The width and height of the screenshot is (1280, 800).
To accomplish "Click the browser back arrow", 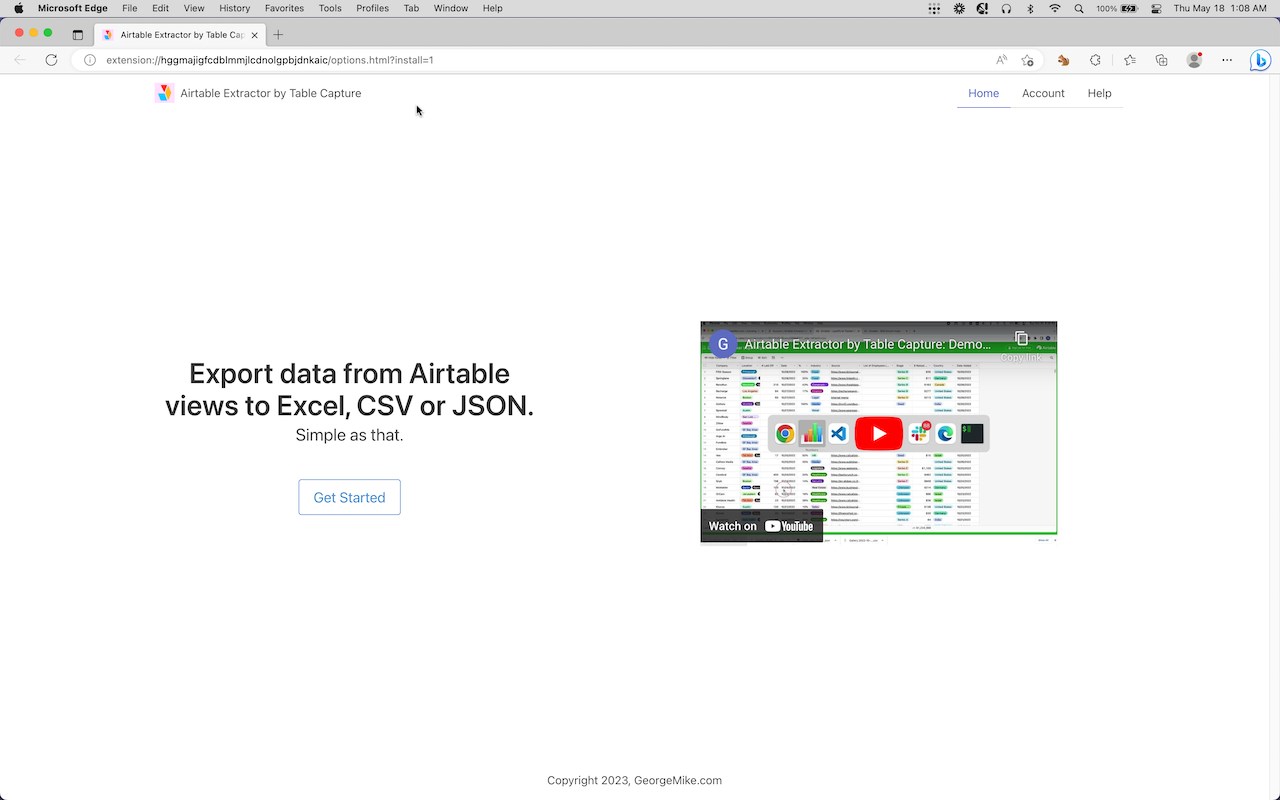I will click(x=20, y=60).
